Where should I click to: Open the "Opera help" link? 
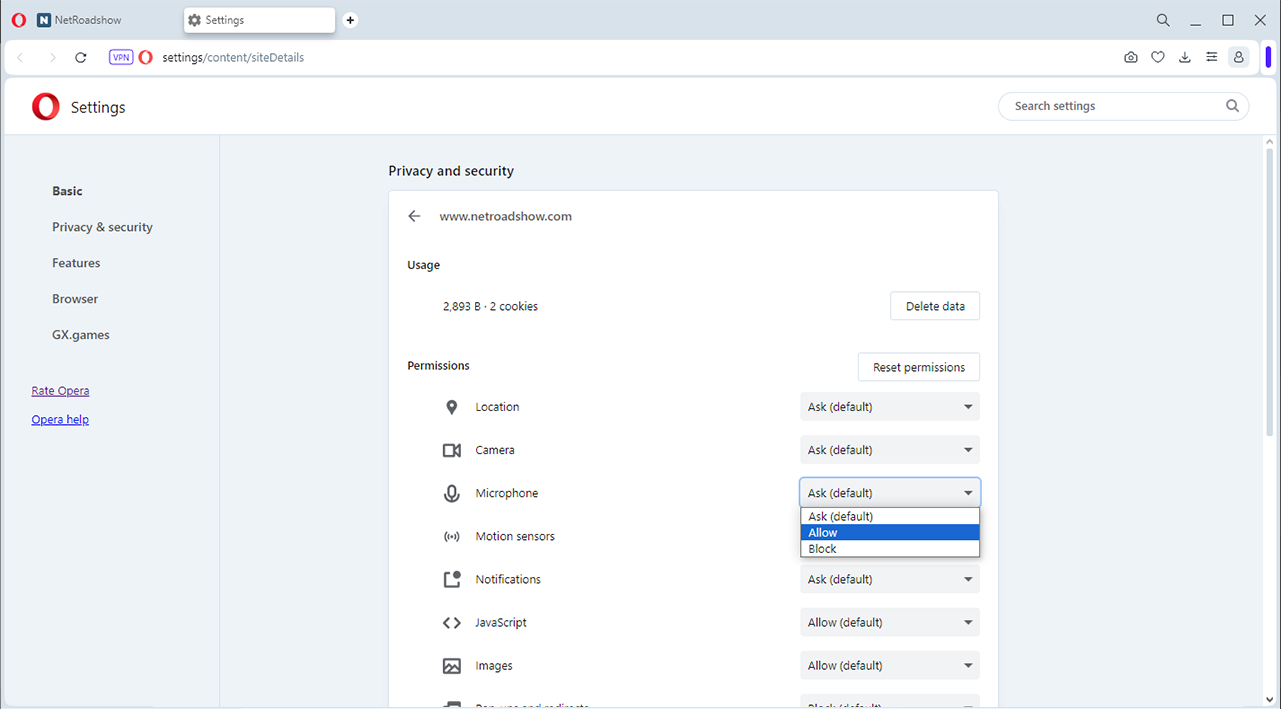[60, 419]
